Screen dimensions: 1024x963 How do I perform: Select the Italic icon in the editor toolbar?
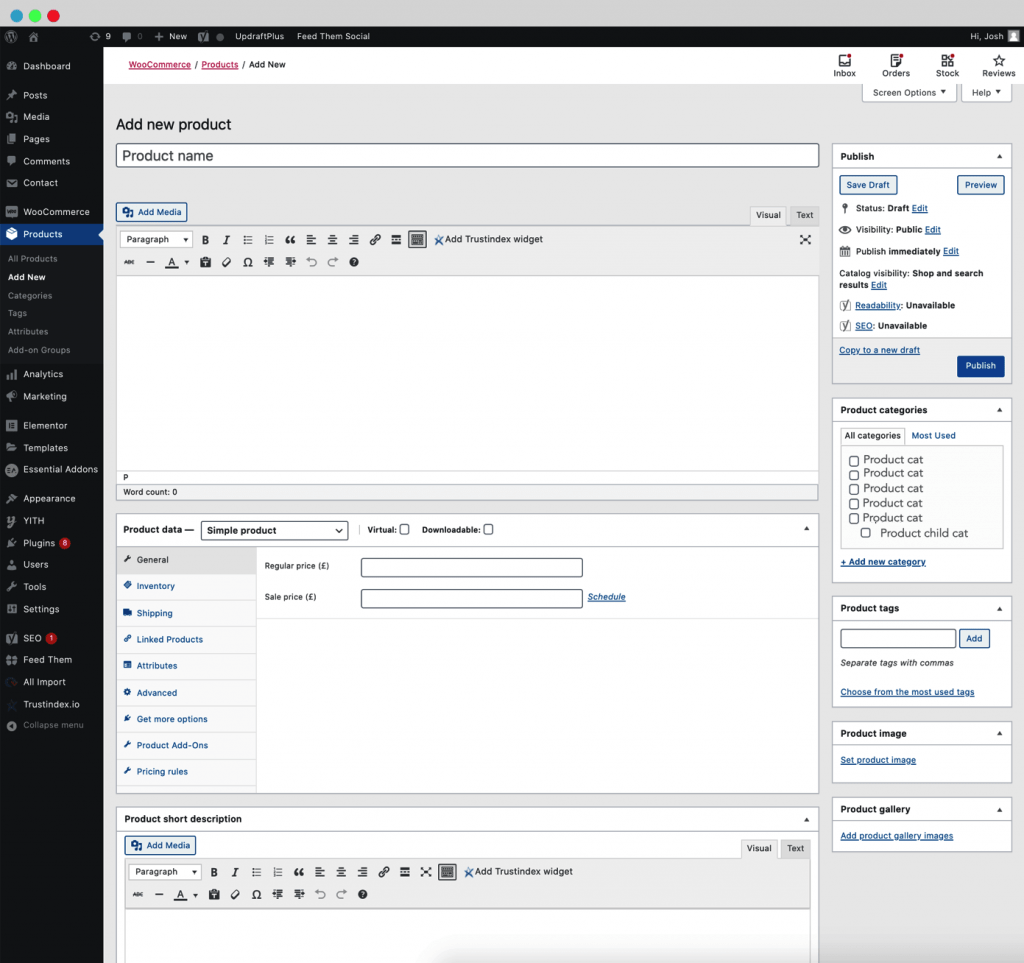pos(226,239)
